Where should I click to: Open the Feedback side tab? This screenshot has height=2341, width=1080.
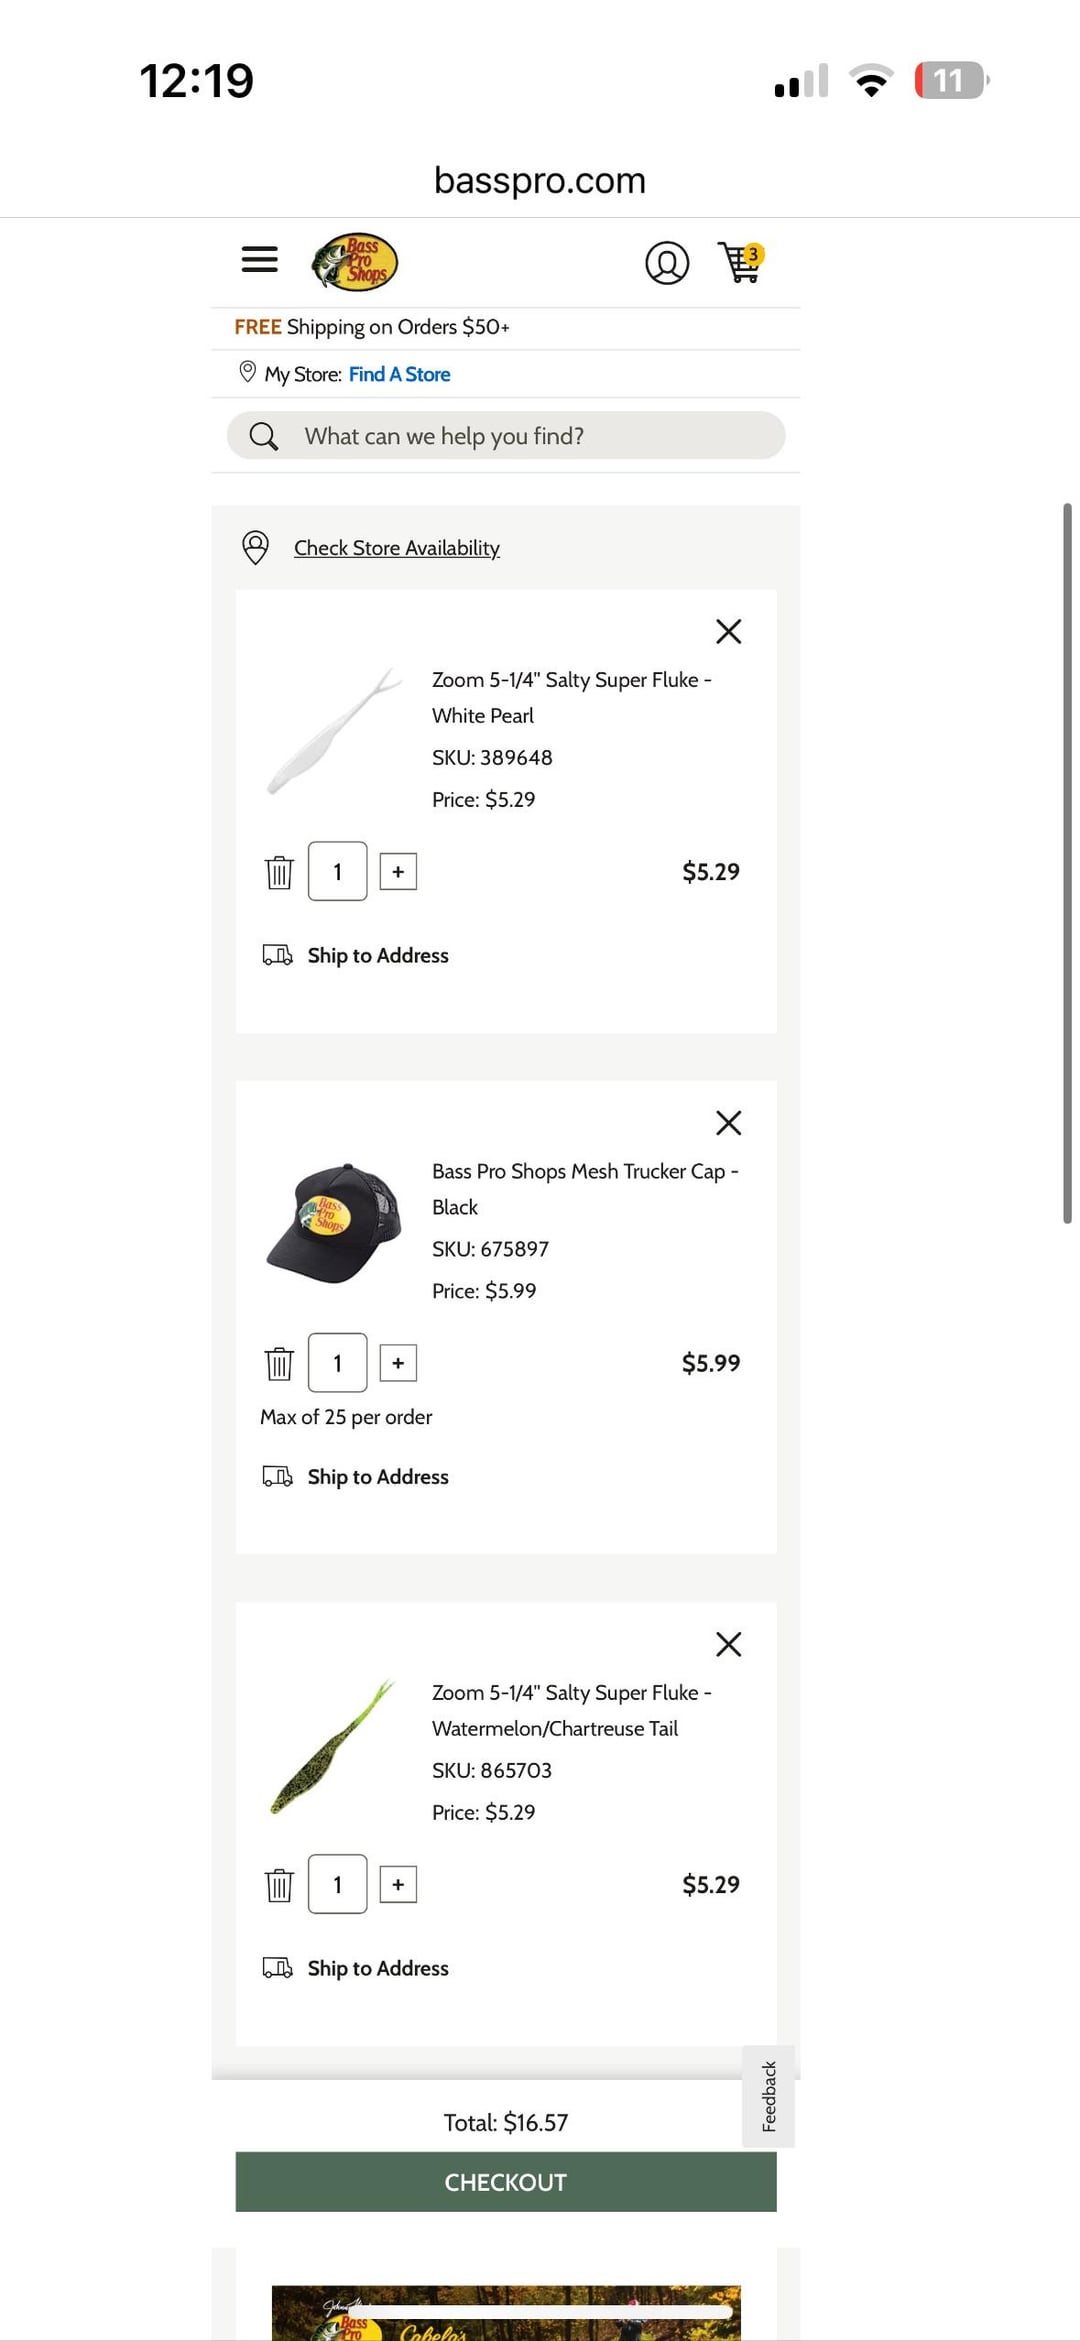click(768, 2096)
